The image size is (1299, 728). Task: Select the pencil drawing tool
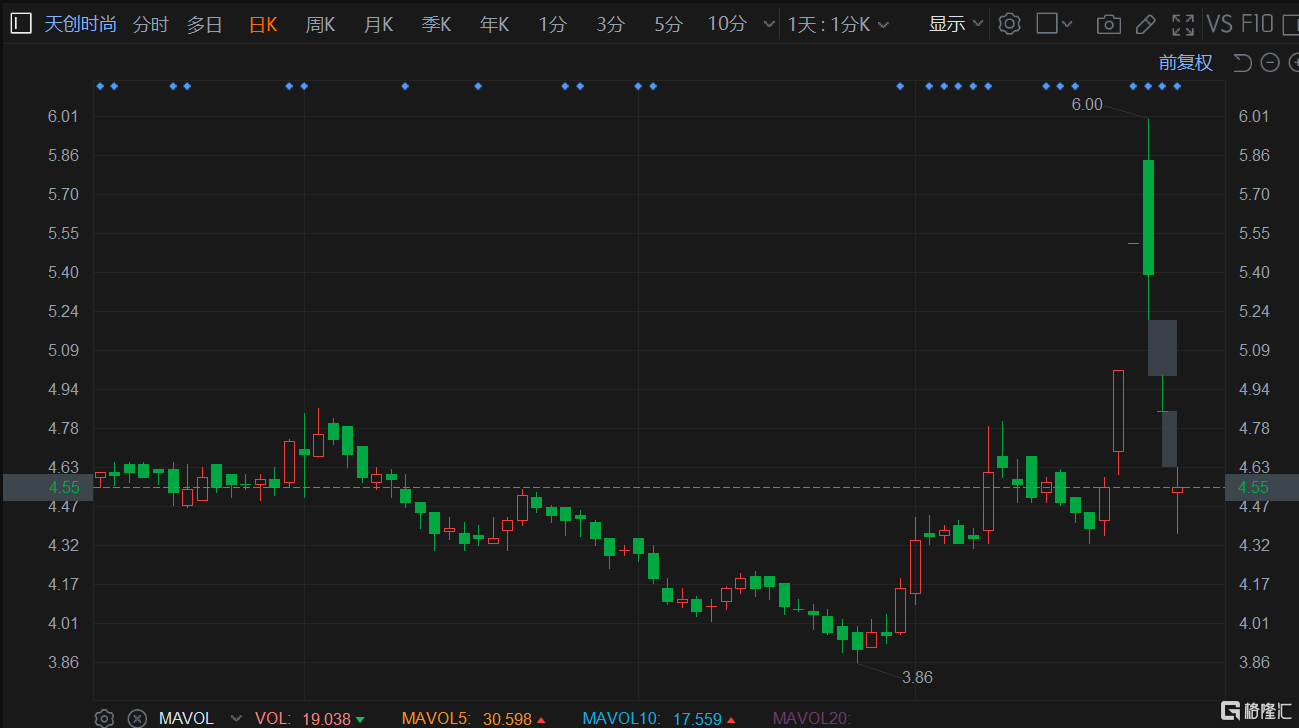(x=1145, y=23)
